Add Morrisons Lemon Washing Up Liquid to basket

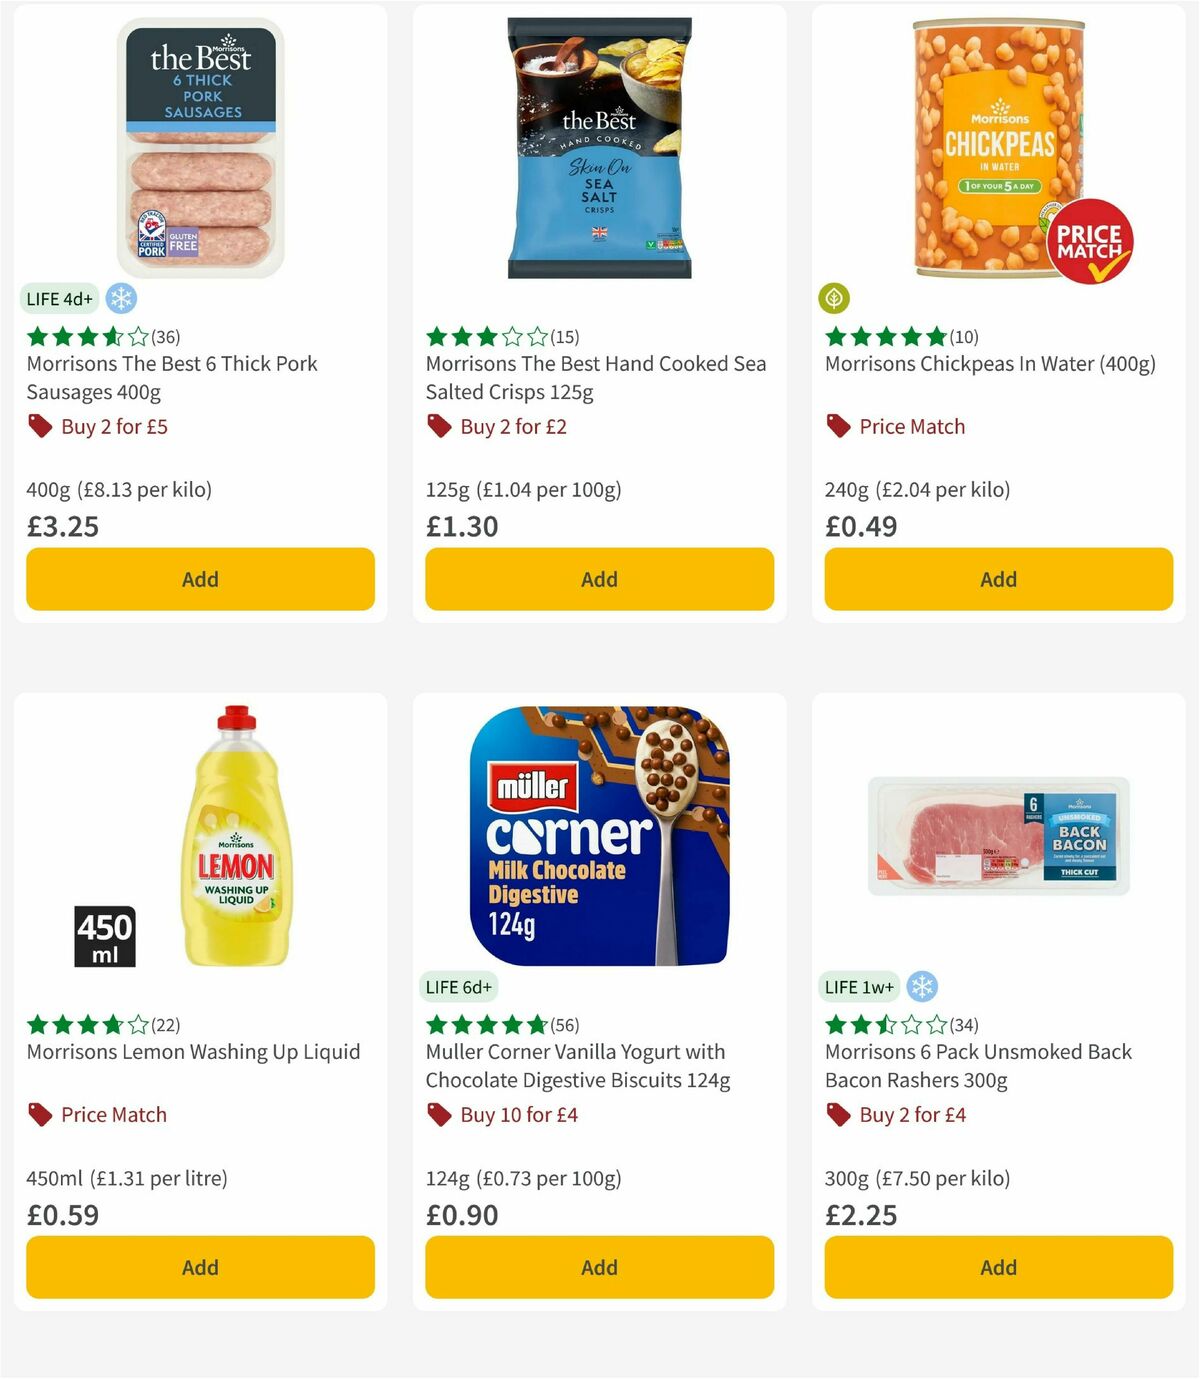click(200, 1267)
